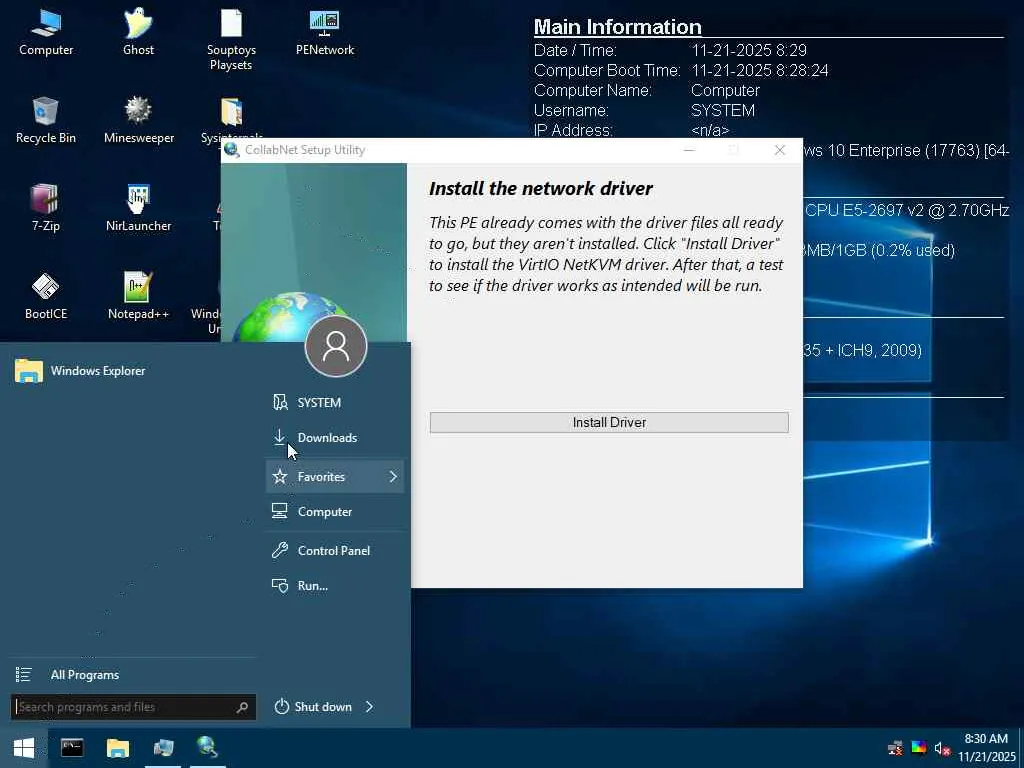Click the "Main Information" heading on desktop
The image size is (1024, 768).
tap(617, 27)
